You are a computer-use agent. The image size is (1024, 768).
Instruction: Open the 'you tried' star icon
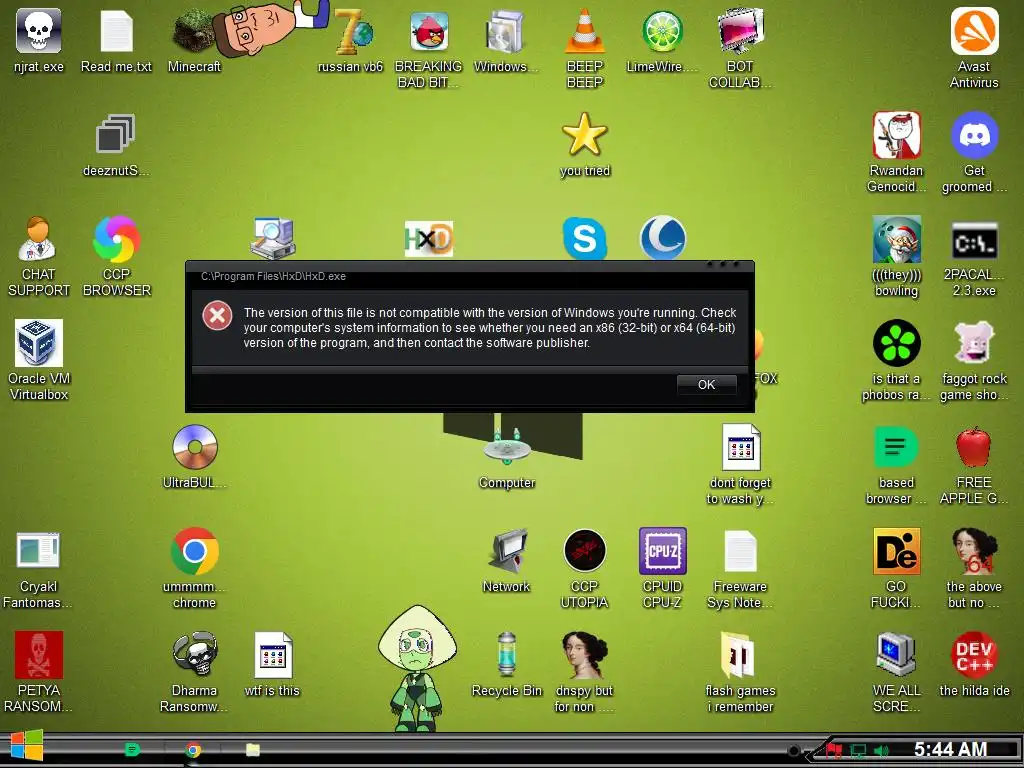click(584, 134)
